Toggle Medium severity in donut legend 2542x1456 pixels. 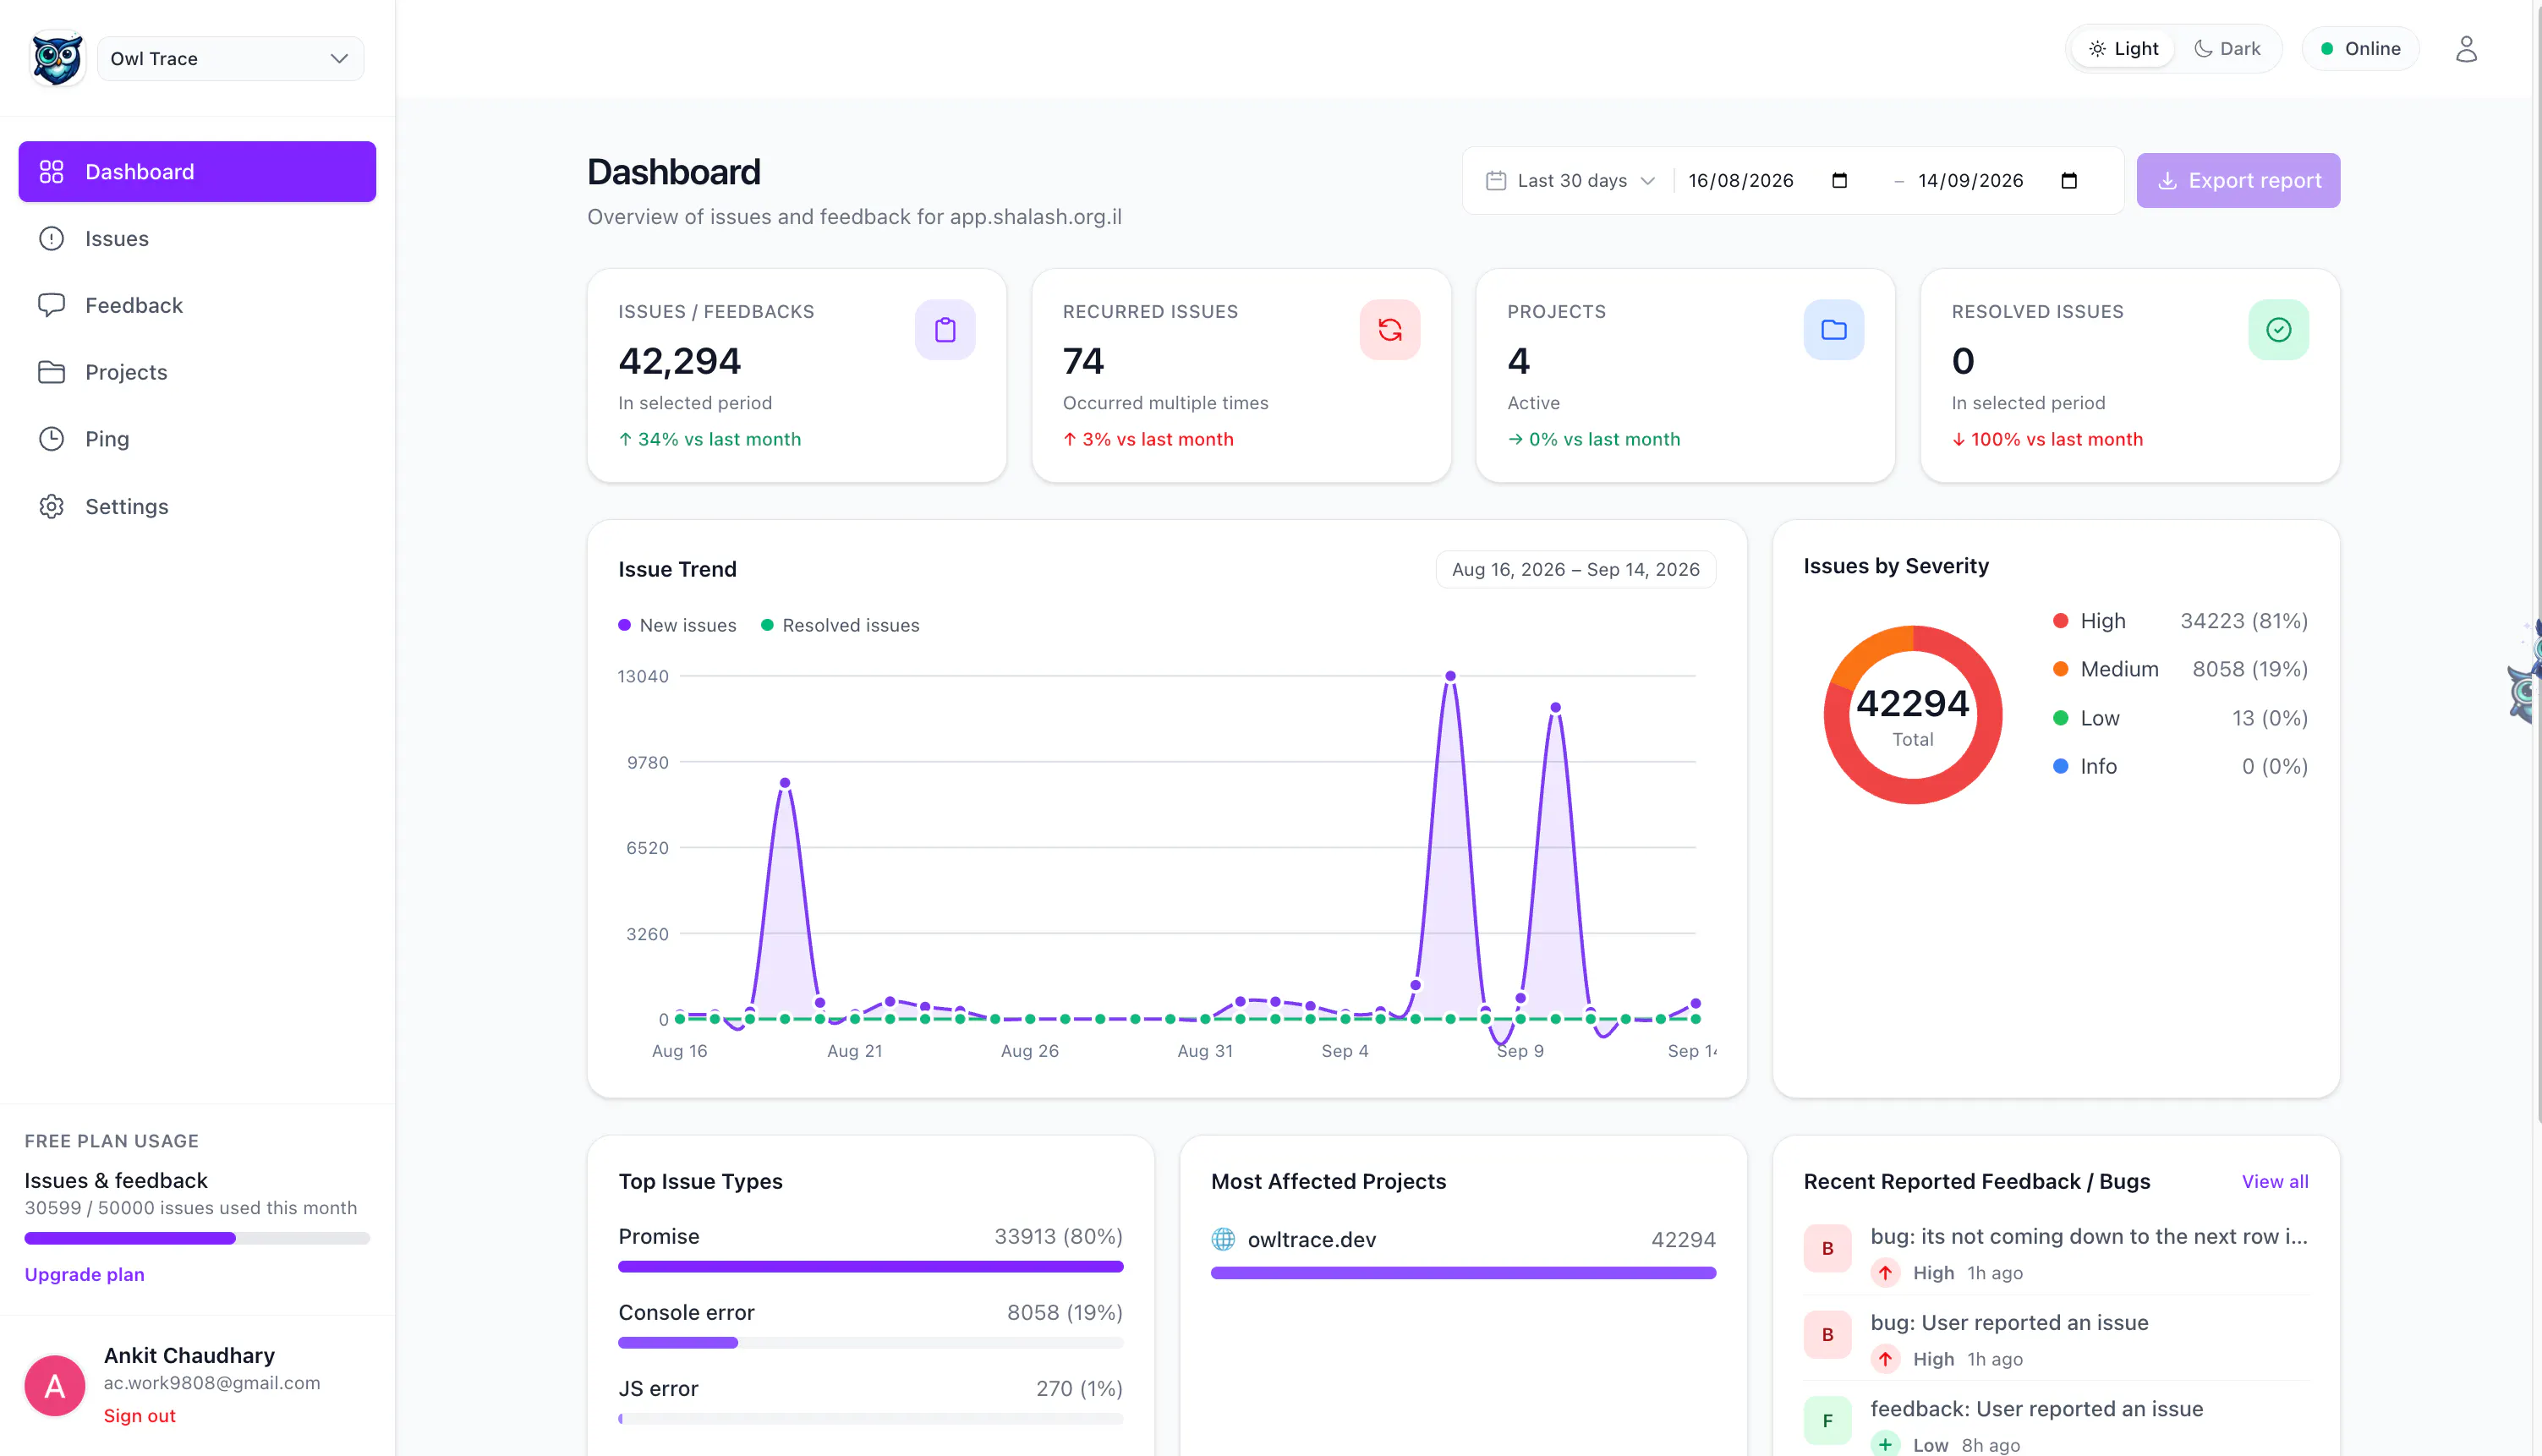(x=2180, y=669)
